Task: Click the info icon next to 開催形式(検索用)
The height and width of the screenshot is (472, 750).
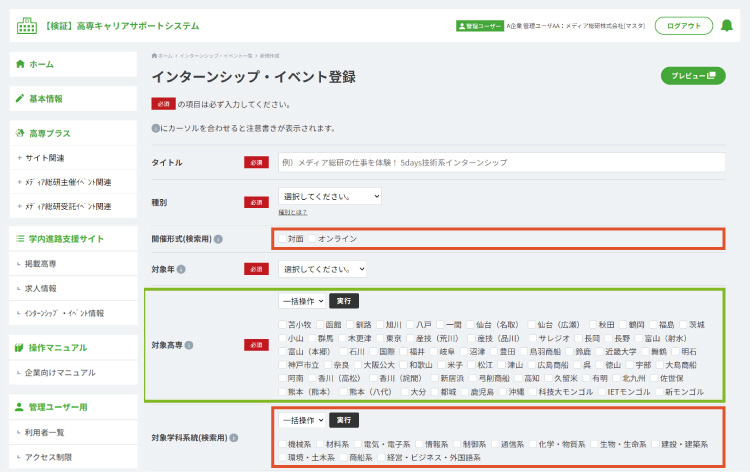Action: point(218,239)
